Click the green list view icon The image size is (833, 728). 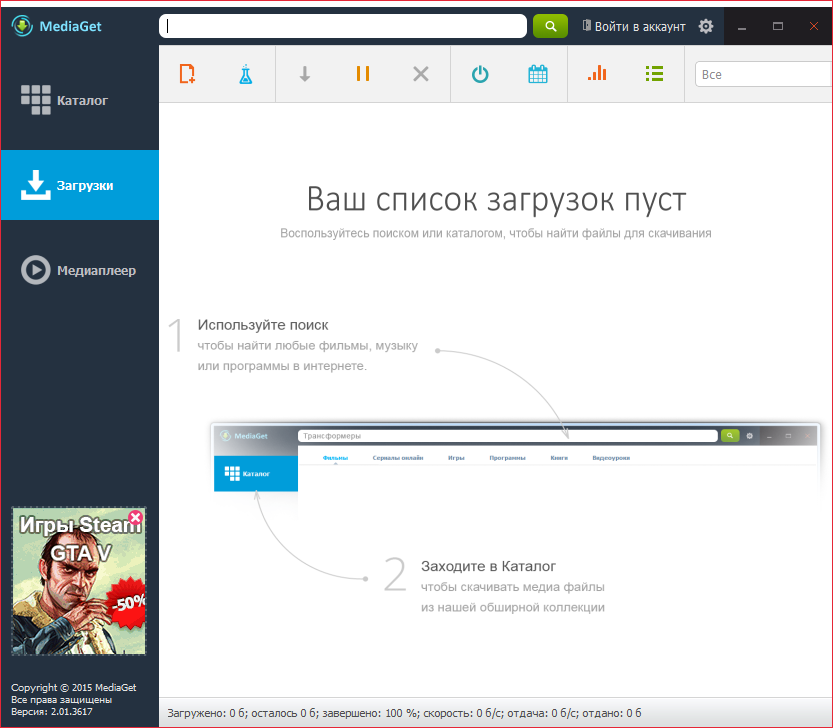pyautogui.click(x=655, y=73)
